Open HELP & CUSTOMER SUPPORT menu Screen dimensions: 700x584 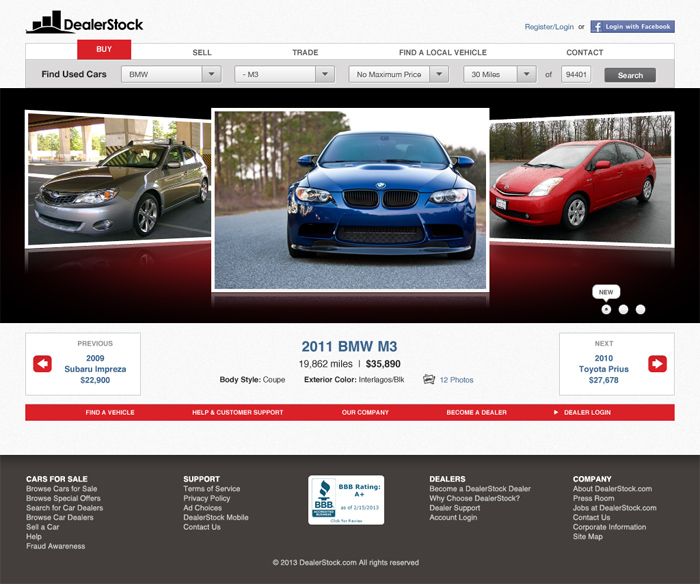tap(238, 413)
